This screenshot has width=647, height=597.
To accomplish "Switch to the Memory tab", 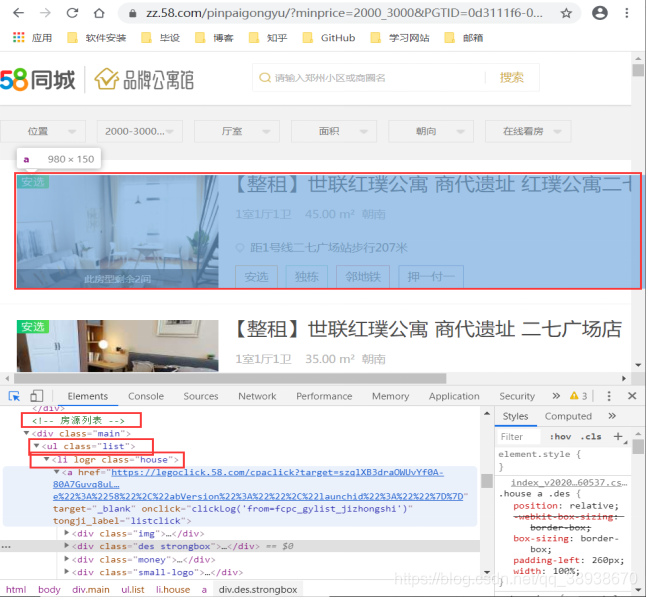I will pyautogui.click(x=390, y=396).
